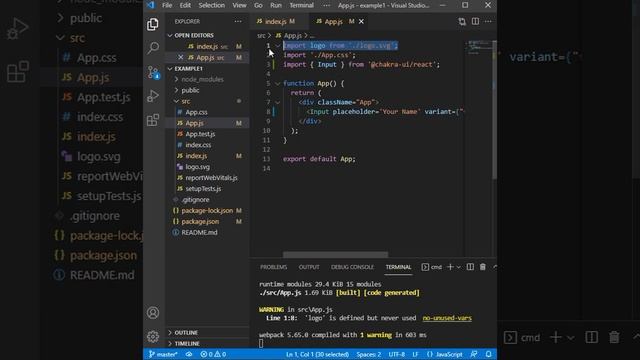Click the LF end of line indicator

(415, 354)
